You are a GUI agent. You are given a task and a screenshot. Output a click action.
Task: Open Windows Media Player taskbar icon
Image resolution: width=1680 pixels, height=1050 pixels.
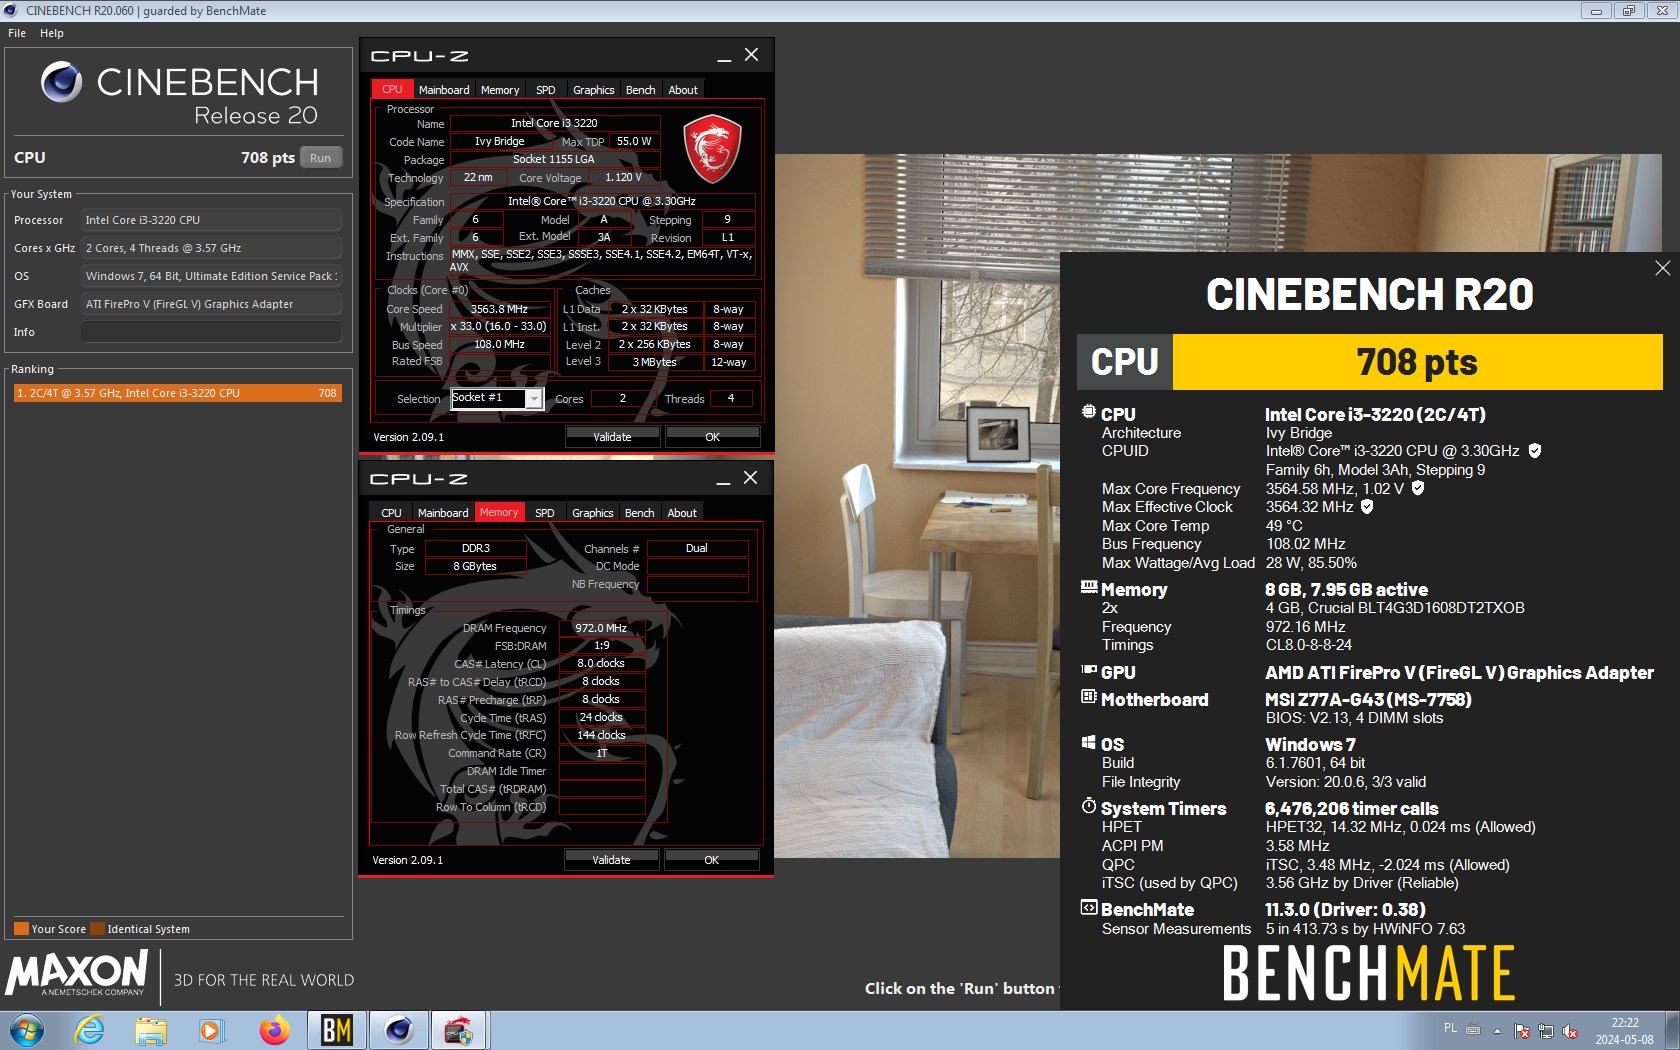point(211,1030)
